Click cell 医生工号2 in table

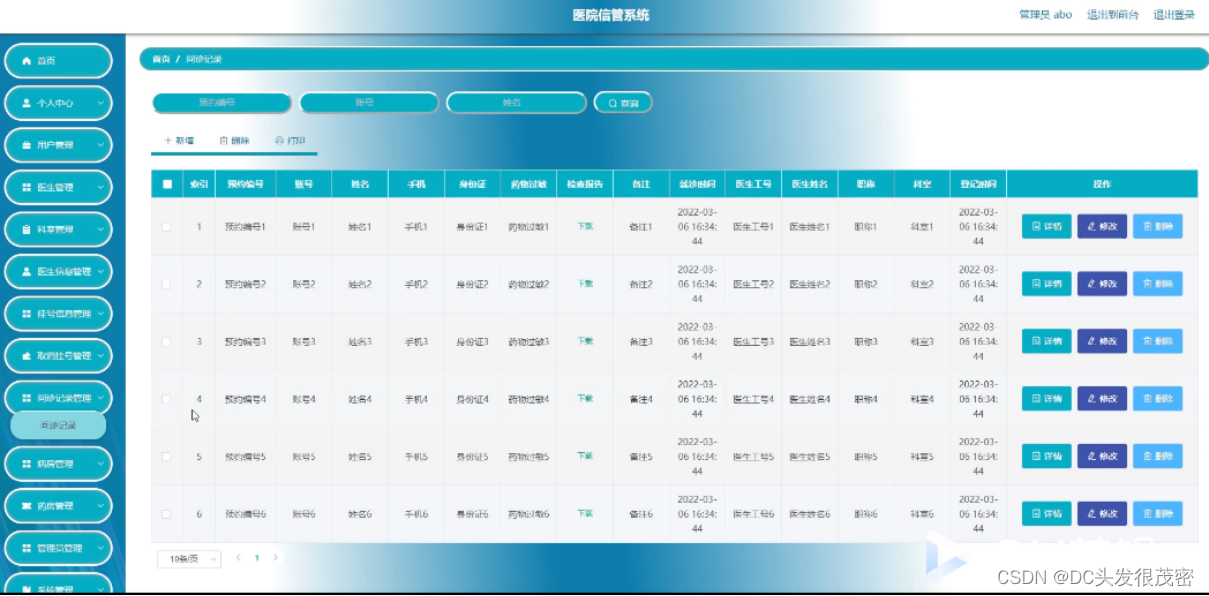753,284
